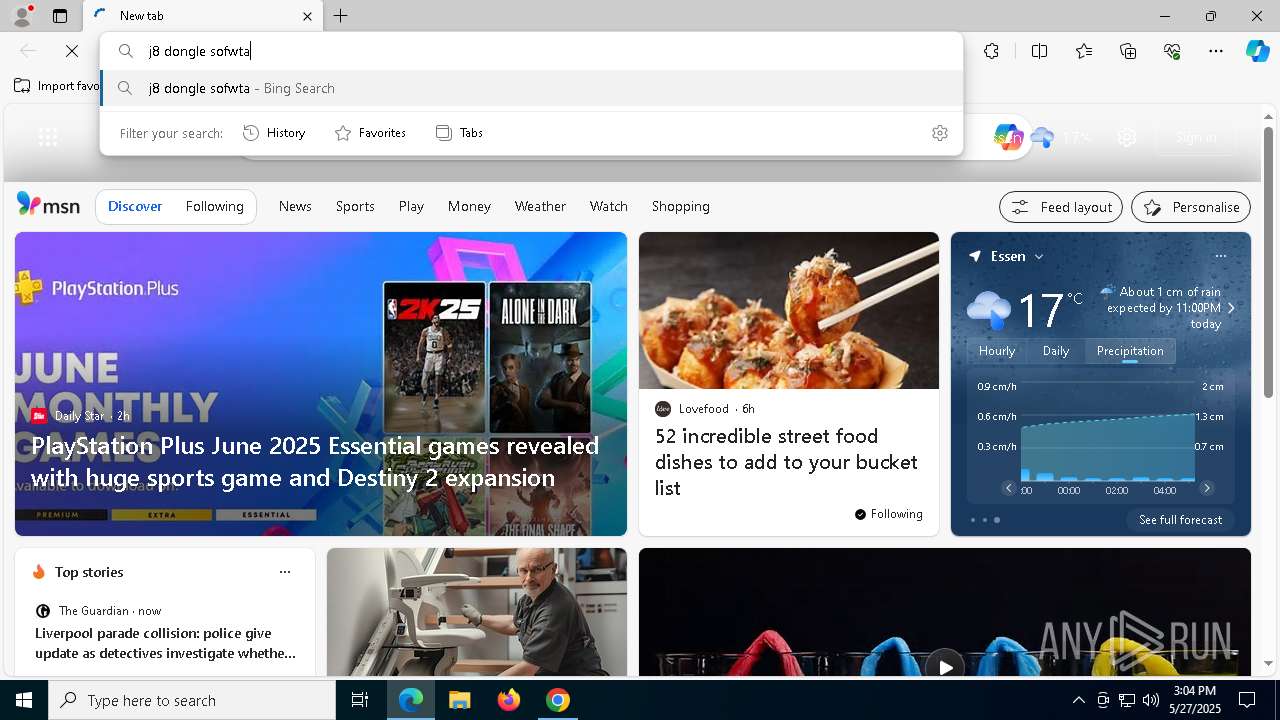This screenshot has height=720, width=1280.
Task: Switch to the Following feed tab
Action: (214, 206)
